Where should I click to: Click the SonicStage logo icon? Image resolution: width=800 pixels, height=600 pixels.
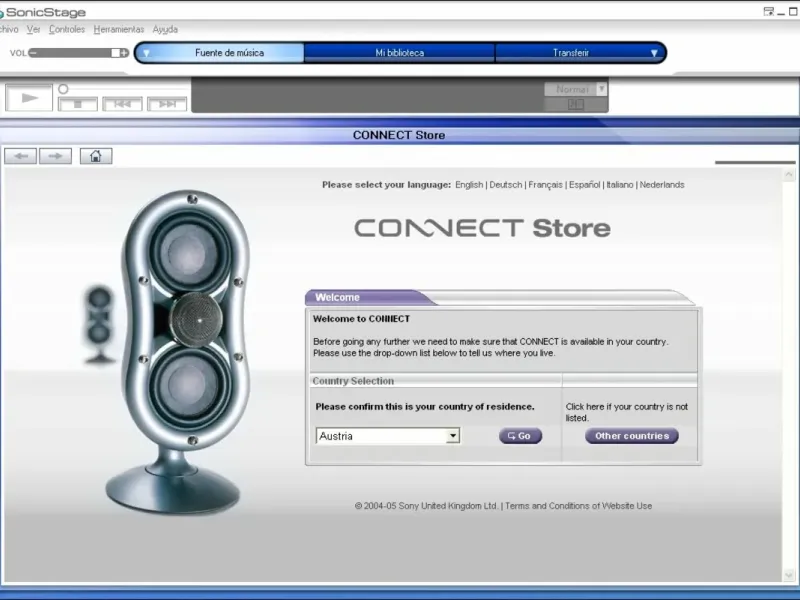[x=2, y=13]
